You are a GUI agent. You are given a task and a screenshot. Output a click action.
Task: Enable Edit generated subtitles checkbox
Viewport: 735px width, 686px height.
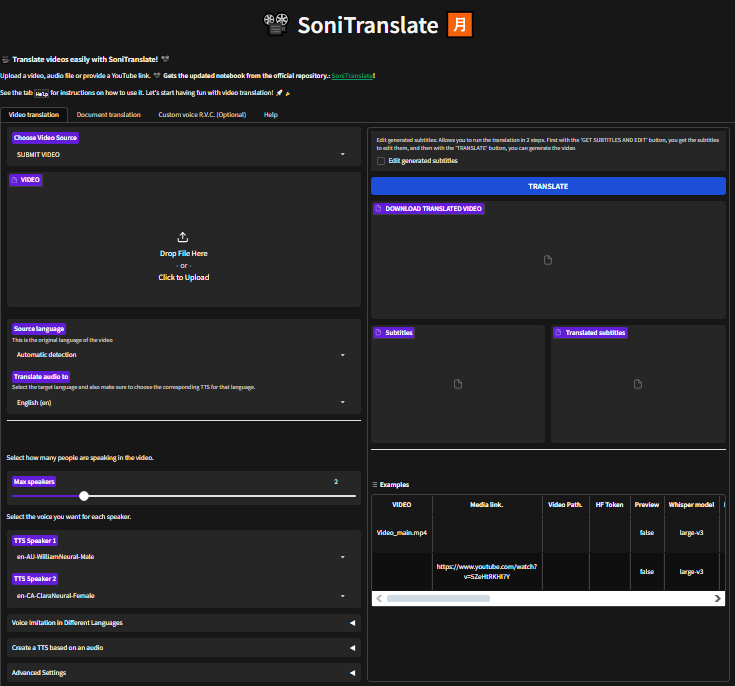click(x=381, y=161)
